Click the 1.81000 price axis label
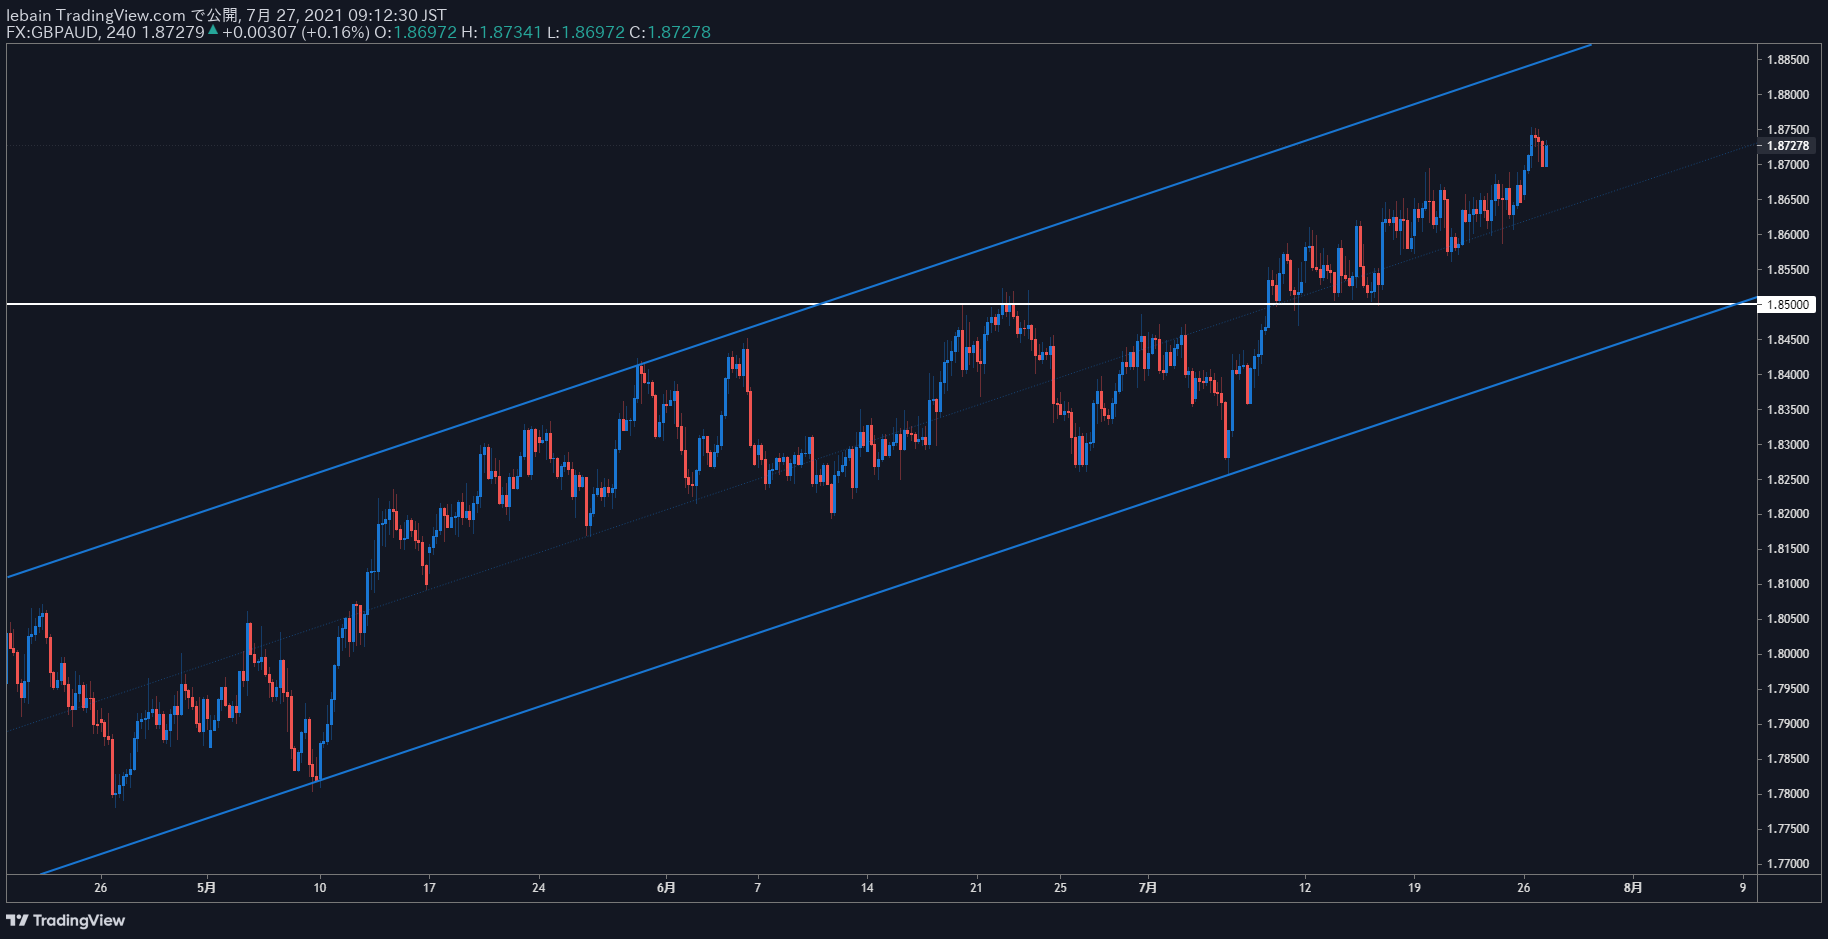 coord(1787,584)
